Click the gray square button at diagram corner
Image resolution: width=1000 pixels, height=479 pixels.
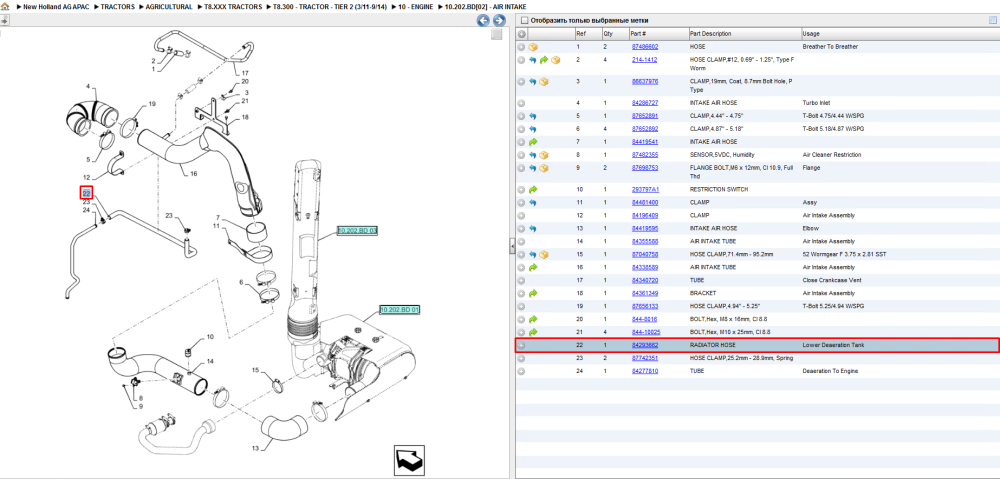click(x=496, y=34)
